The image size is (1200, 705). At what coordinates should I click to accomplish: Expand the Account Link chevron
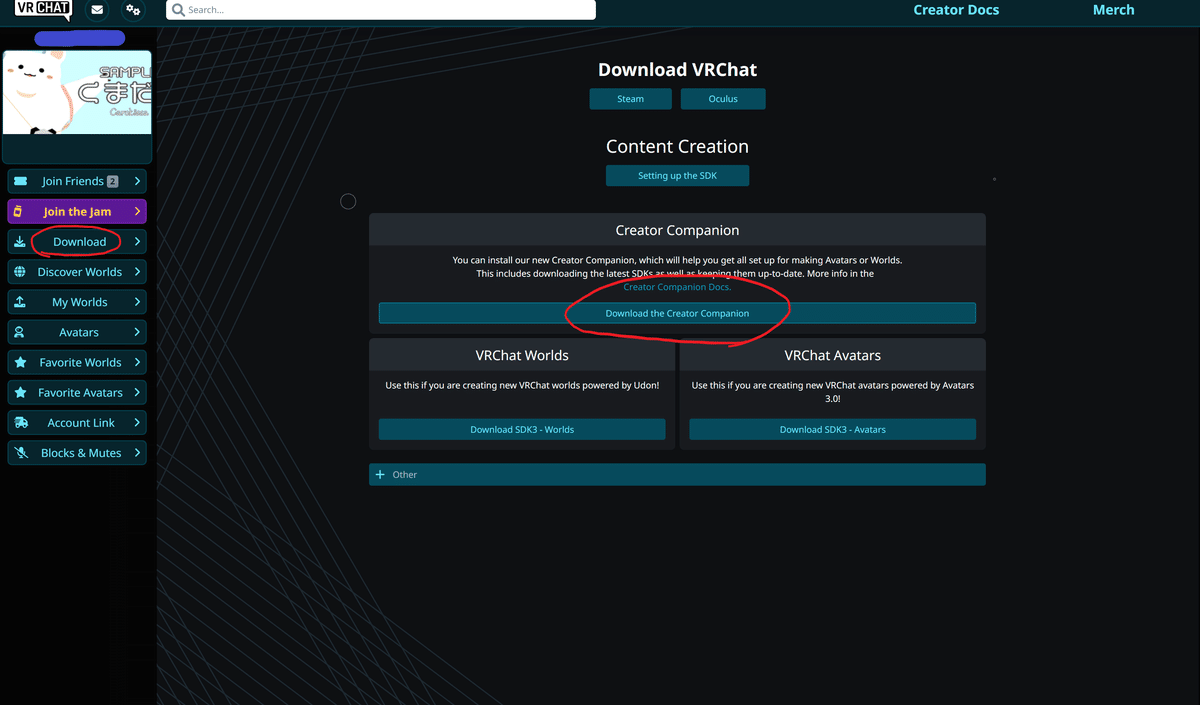(x=137, y=422)
